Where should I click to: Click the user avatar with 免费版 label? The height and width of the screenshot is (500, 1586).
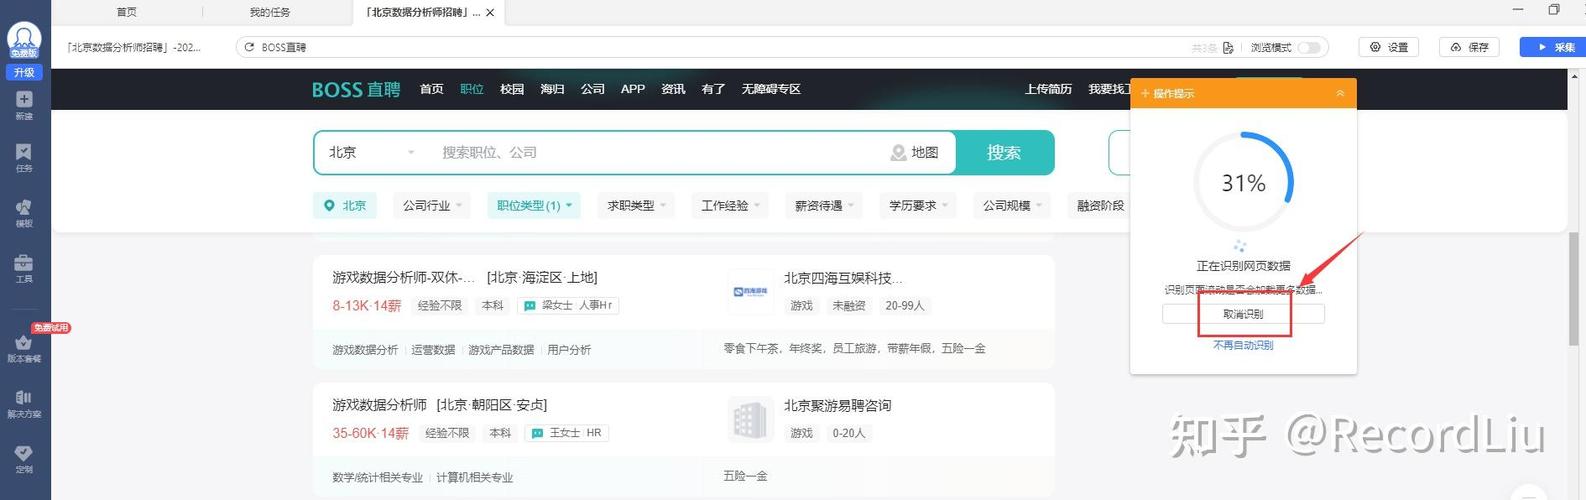point(24,41)
